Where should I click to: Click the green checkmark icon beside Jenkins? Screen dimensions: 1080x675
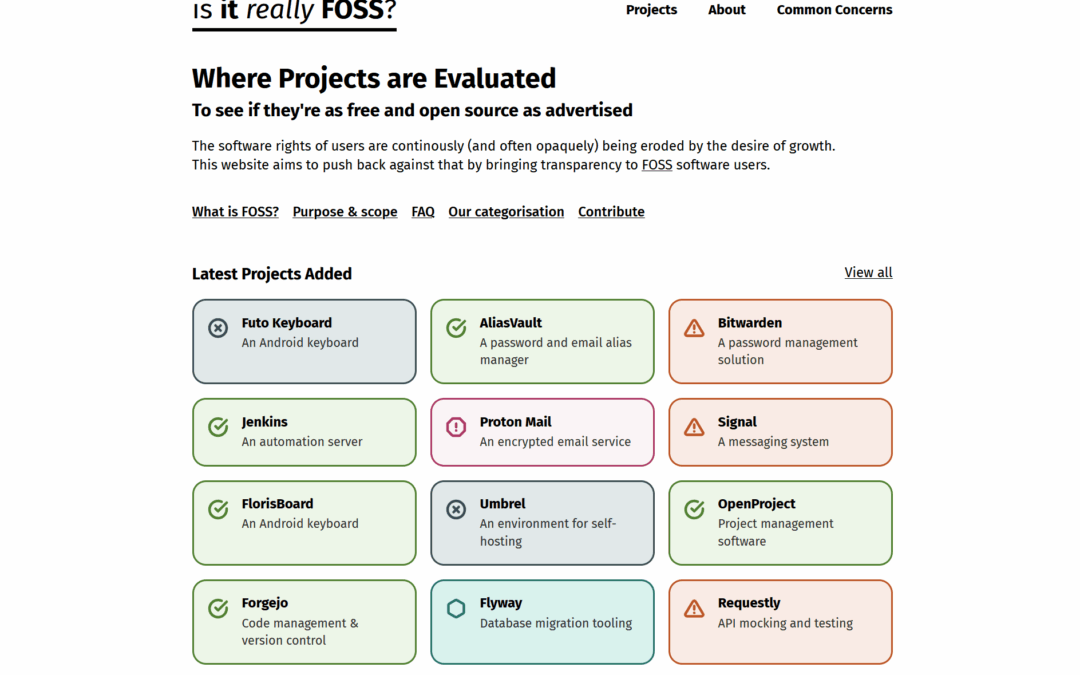click(x=218, y=427)
